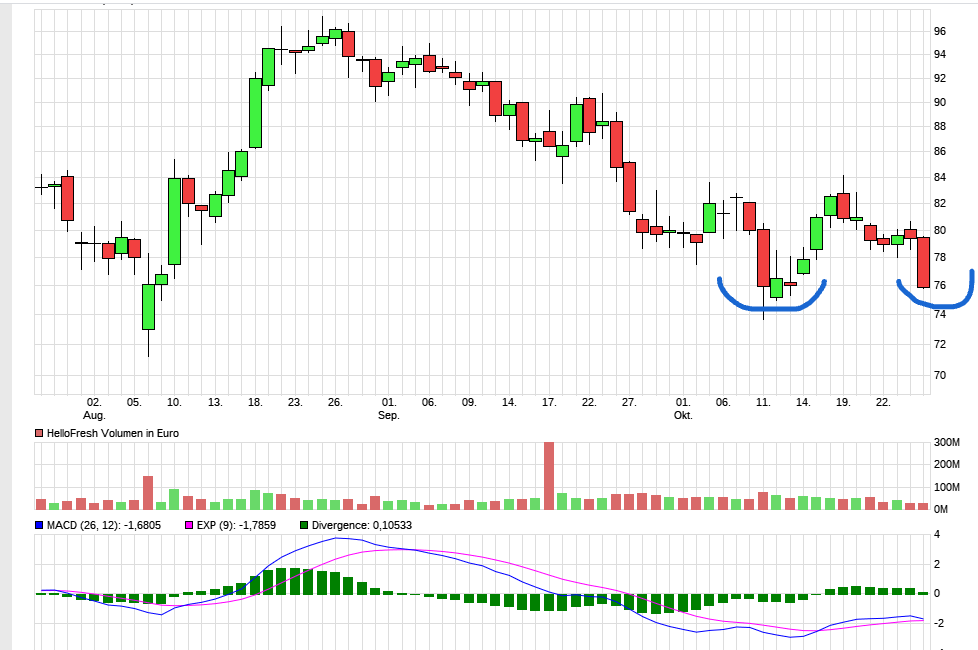Select the 'EXP (9): -1,7859' label

point(236,525)
